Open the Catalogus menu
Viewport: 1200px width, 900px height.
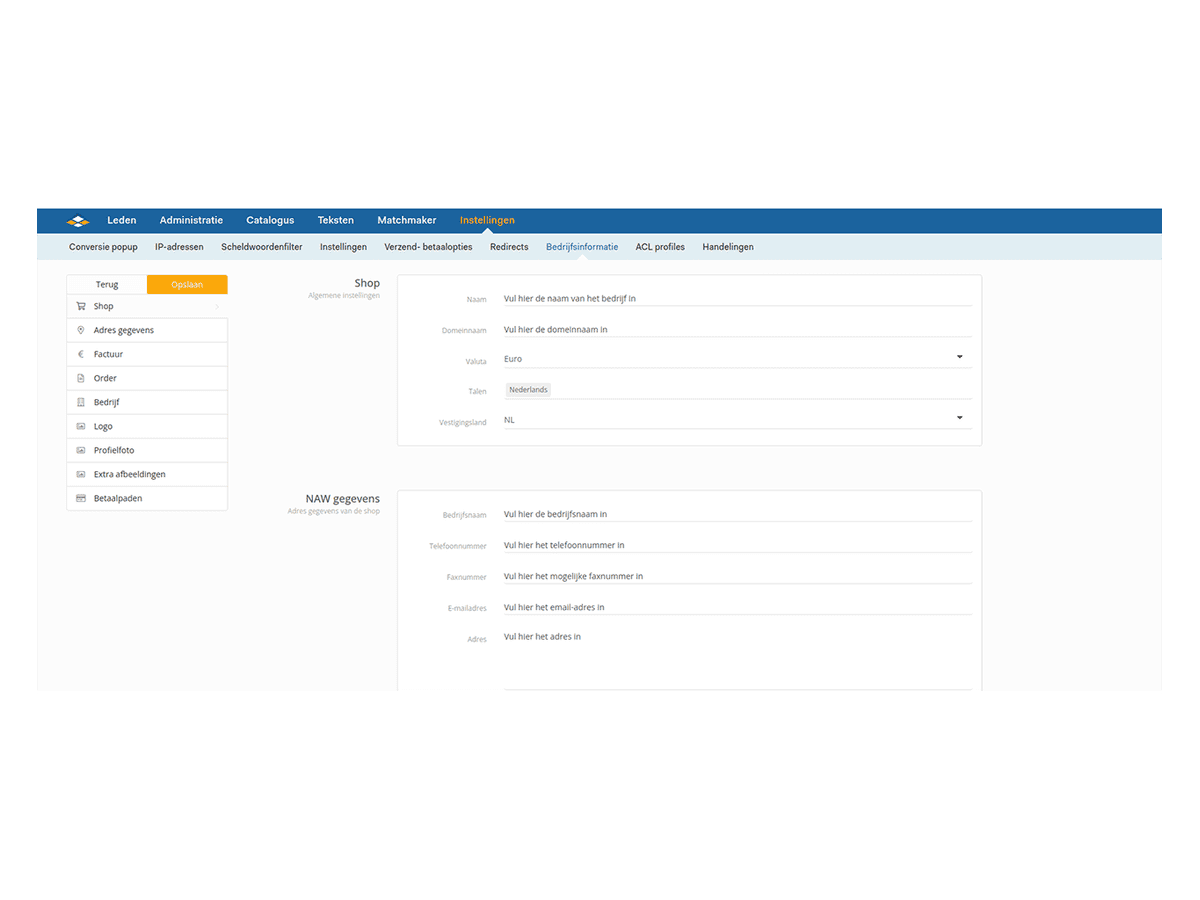pyautogui.click(x=270, y=221)
